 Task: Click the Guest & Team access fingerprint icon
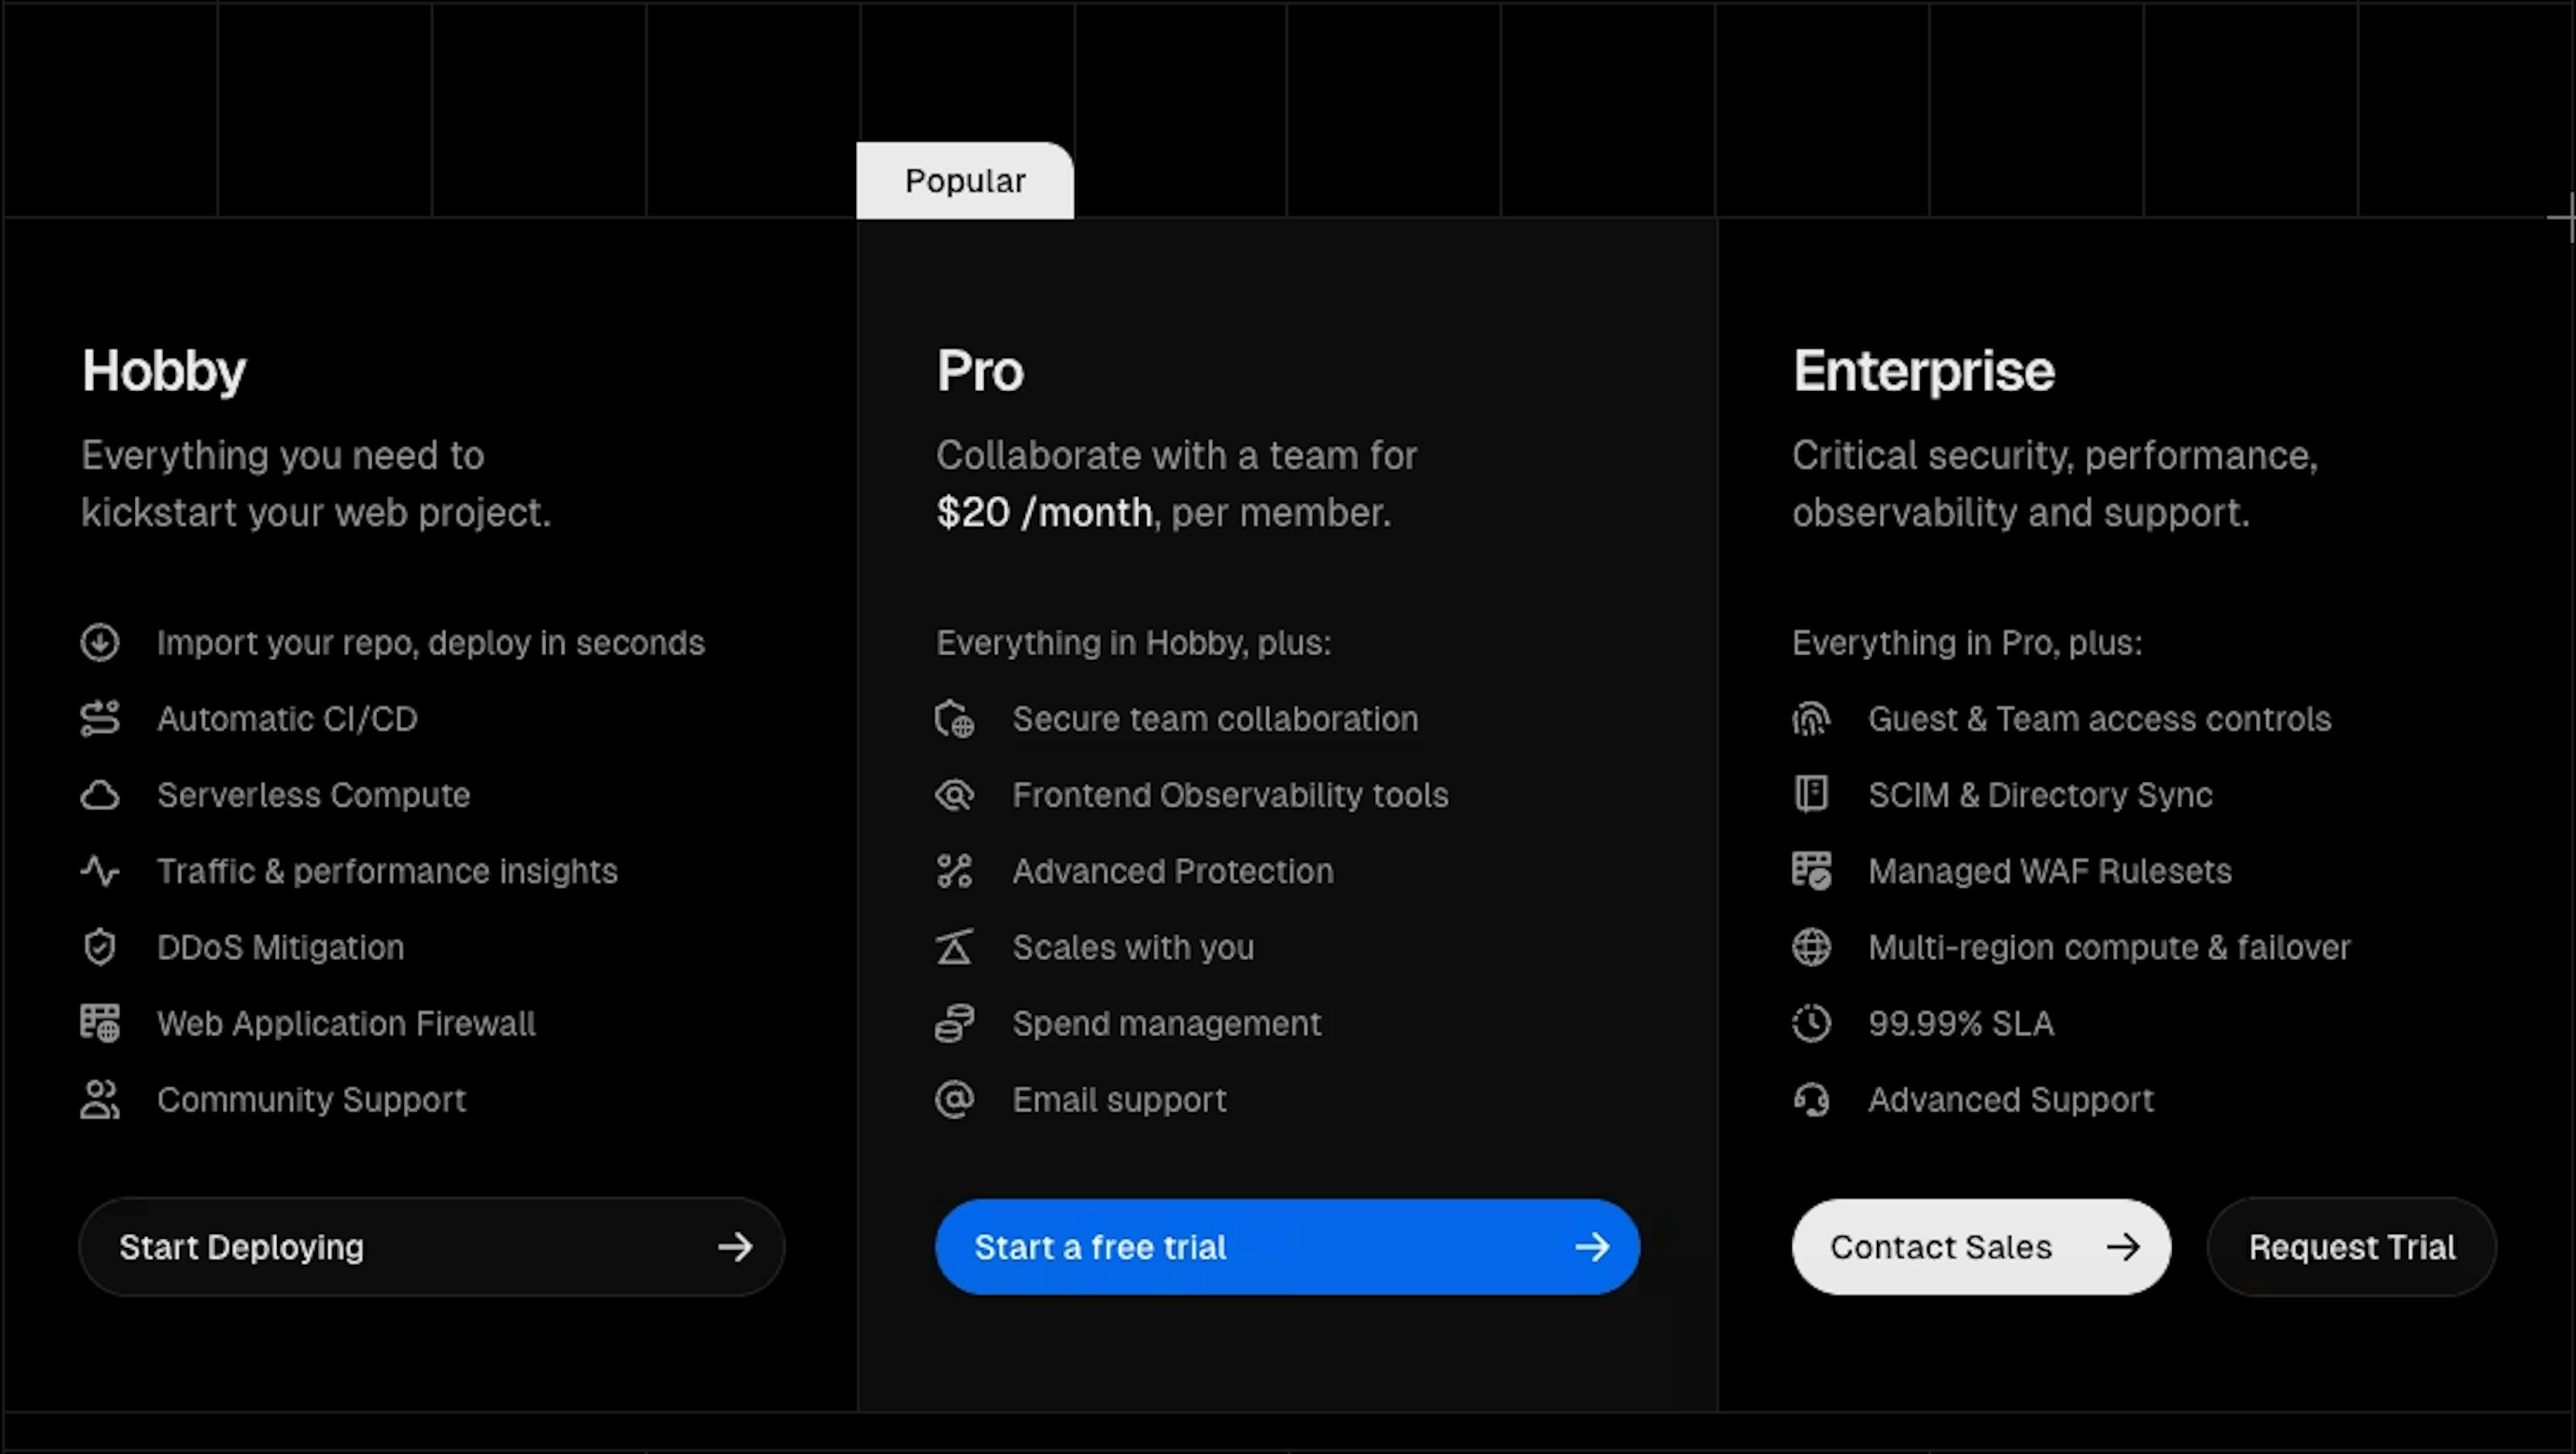[x=1812, y=719]
